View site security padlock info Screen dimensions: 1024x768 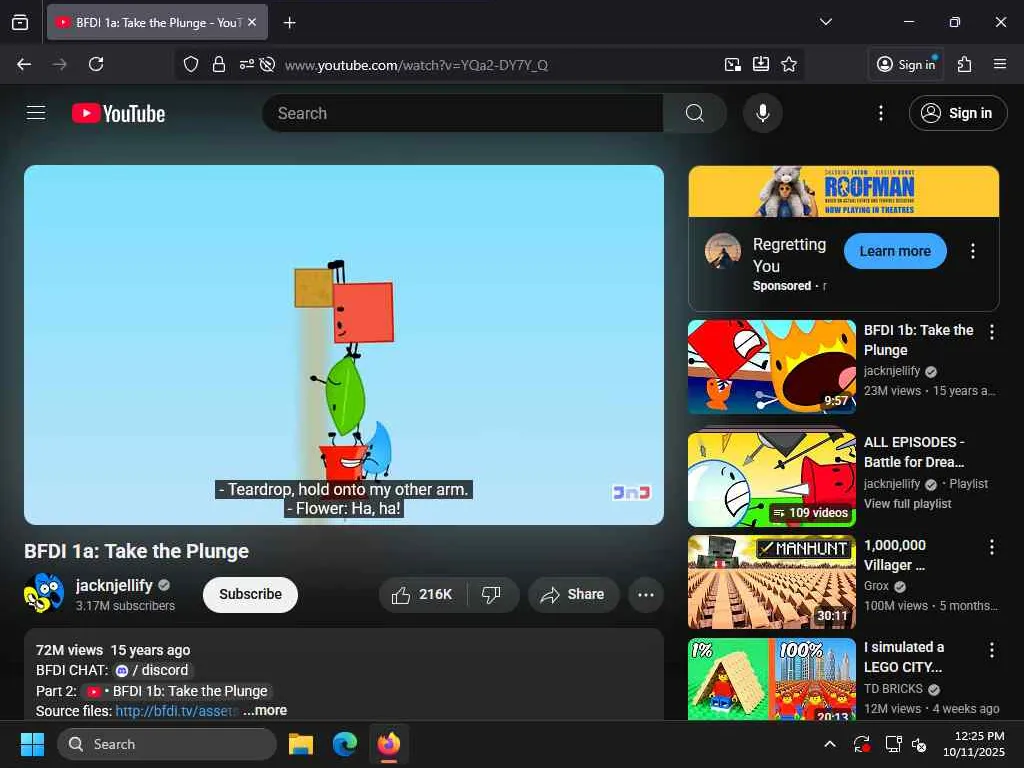coord(219,64)
